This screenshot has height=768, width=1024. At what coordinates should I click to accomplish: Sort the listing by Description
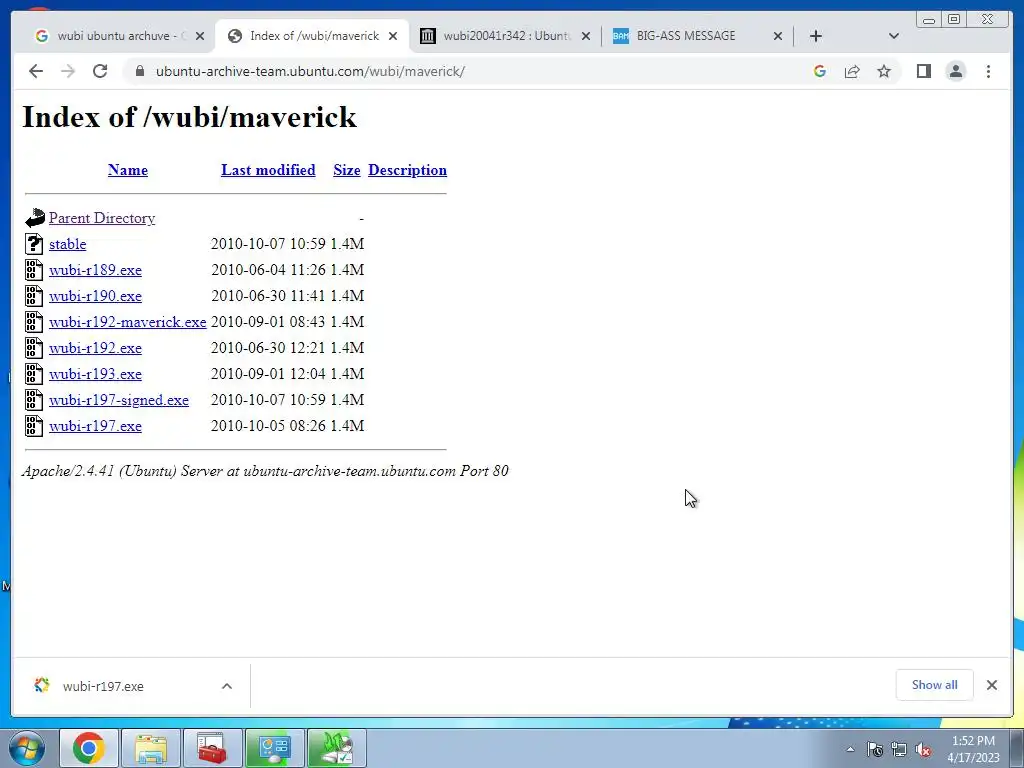[x=408, y=170]
